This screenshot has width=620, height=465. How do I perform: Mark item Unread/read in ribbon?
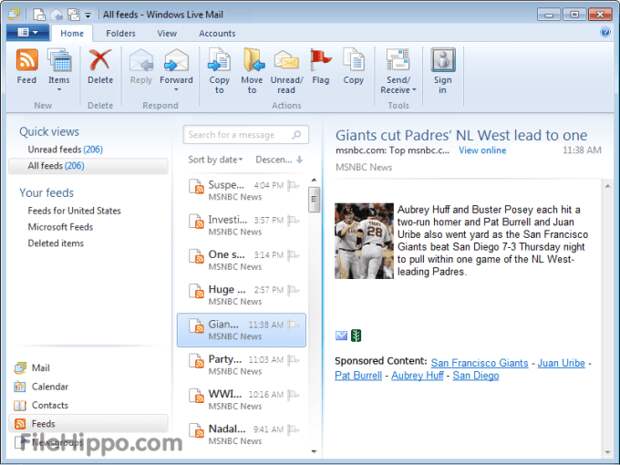point(286,71)
